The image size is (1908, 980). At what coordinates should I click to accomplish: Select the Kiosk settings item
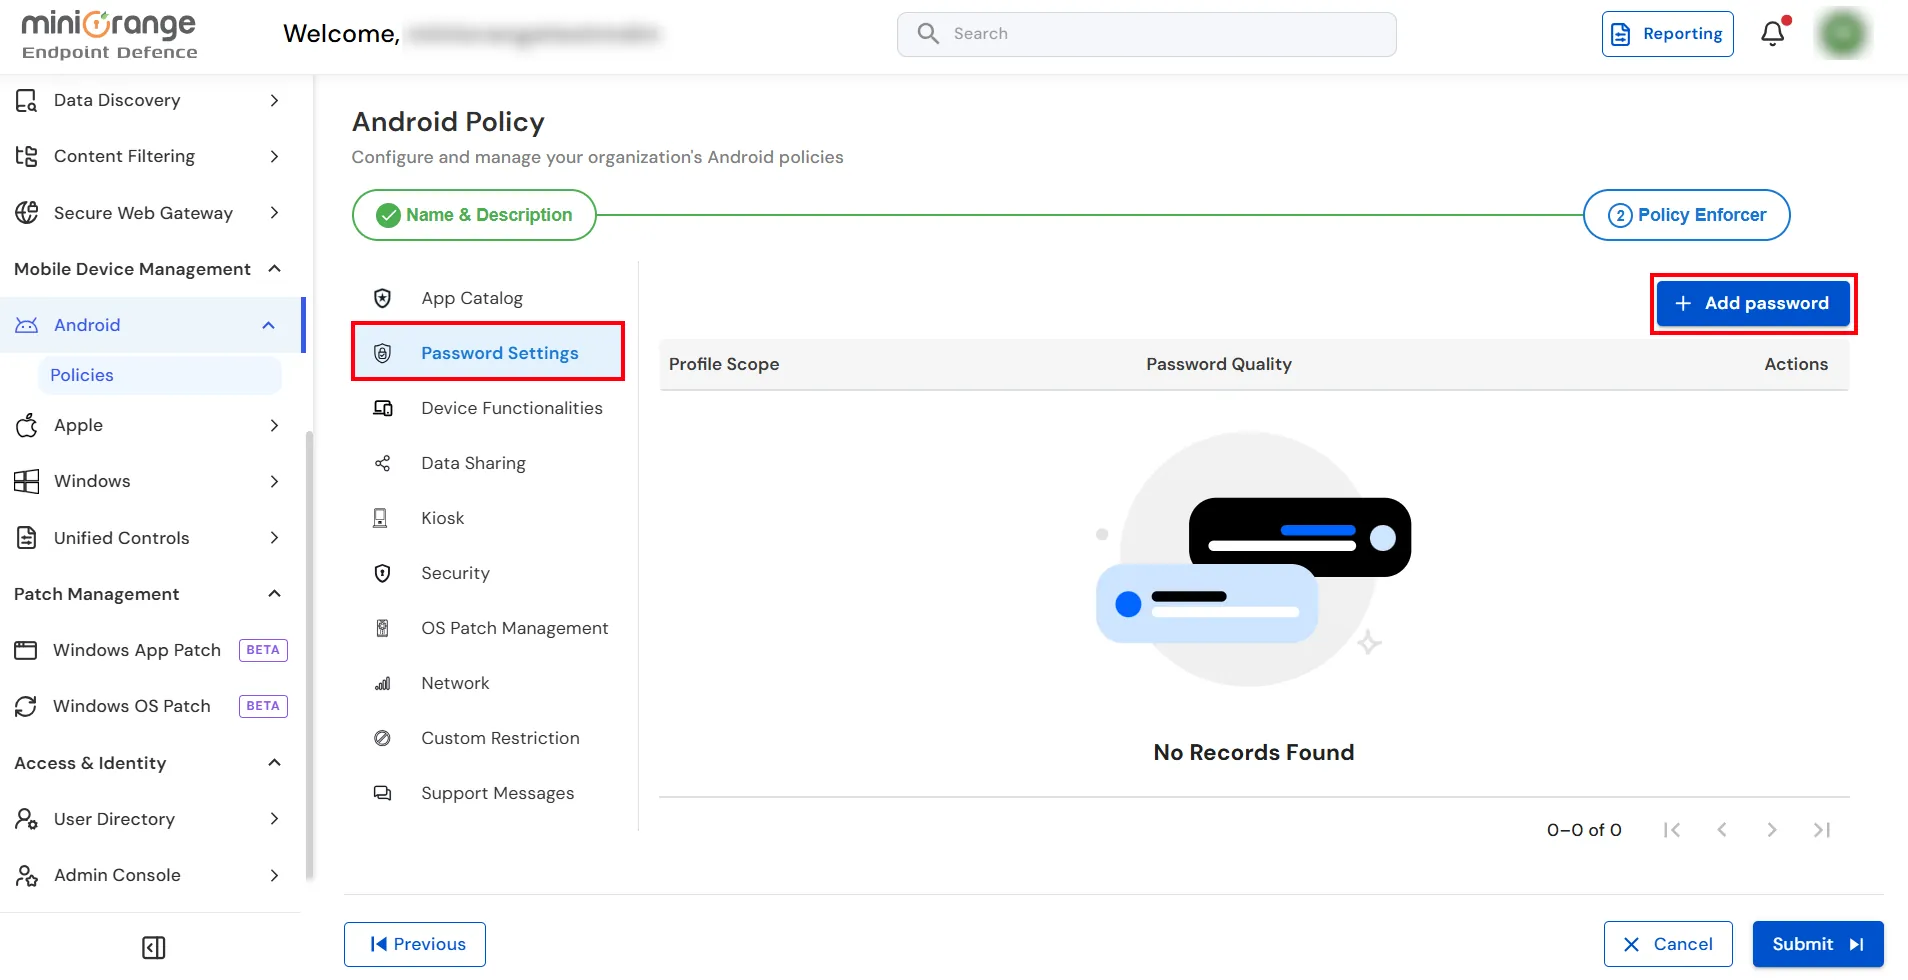coord(488,518)
